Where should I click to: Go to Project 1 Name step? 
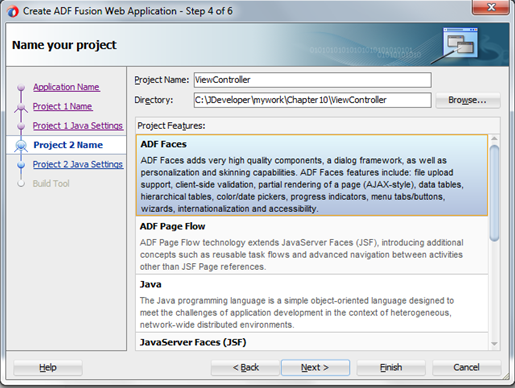[x=62, y=107]
